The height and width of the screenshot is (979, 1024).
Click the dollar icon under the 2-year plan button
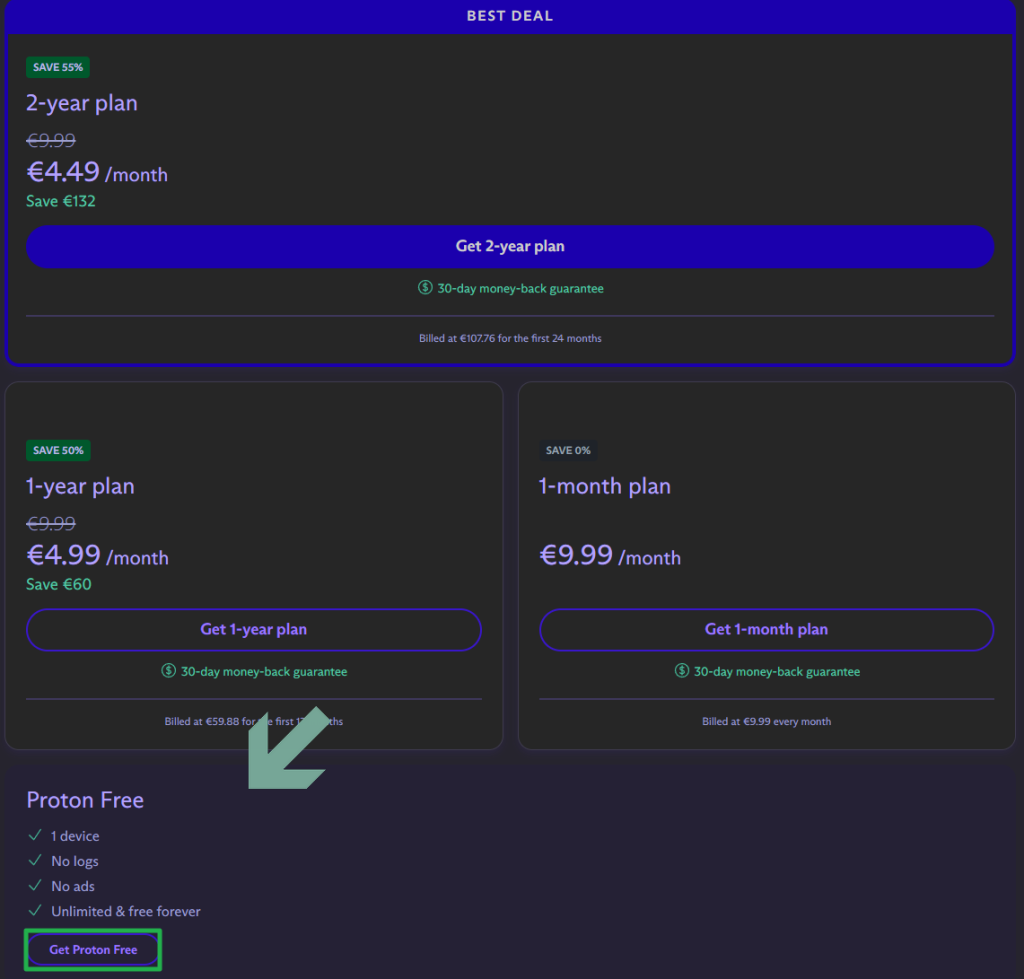pos(425,288)
